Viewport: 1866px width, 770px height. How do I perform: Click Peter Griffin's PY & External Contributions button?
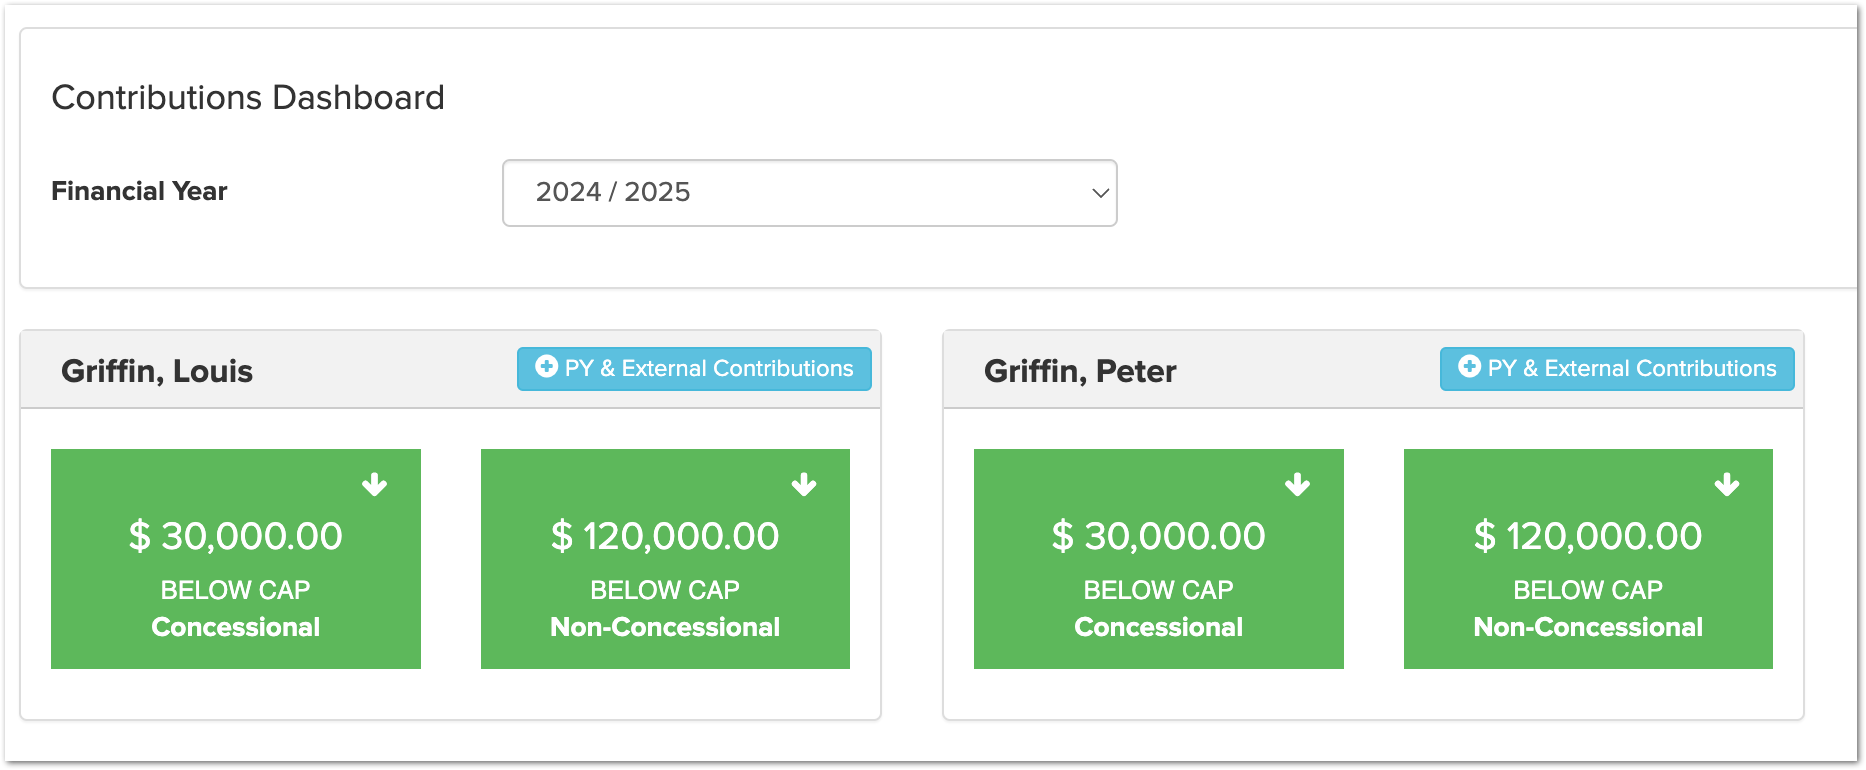[x=1617, y=369]
